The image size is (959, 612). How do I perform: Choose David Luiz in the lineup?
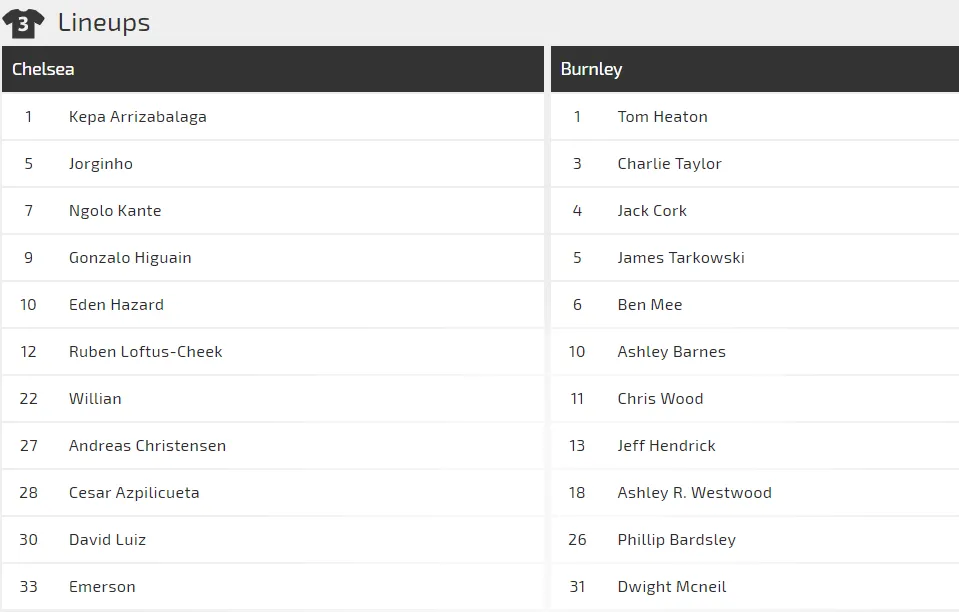point(107,540)
